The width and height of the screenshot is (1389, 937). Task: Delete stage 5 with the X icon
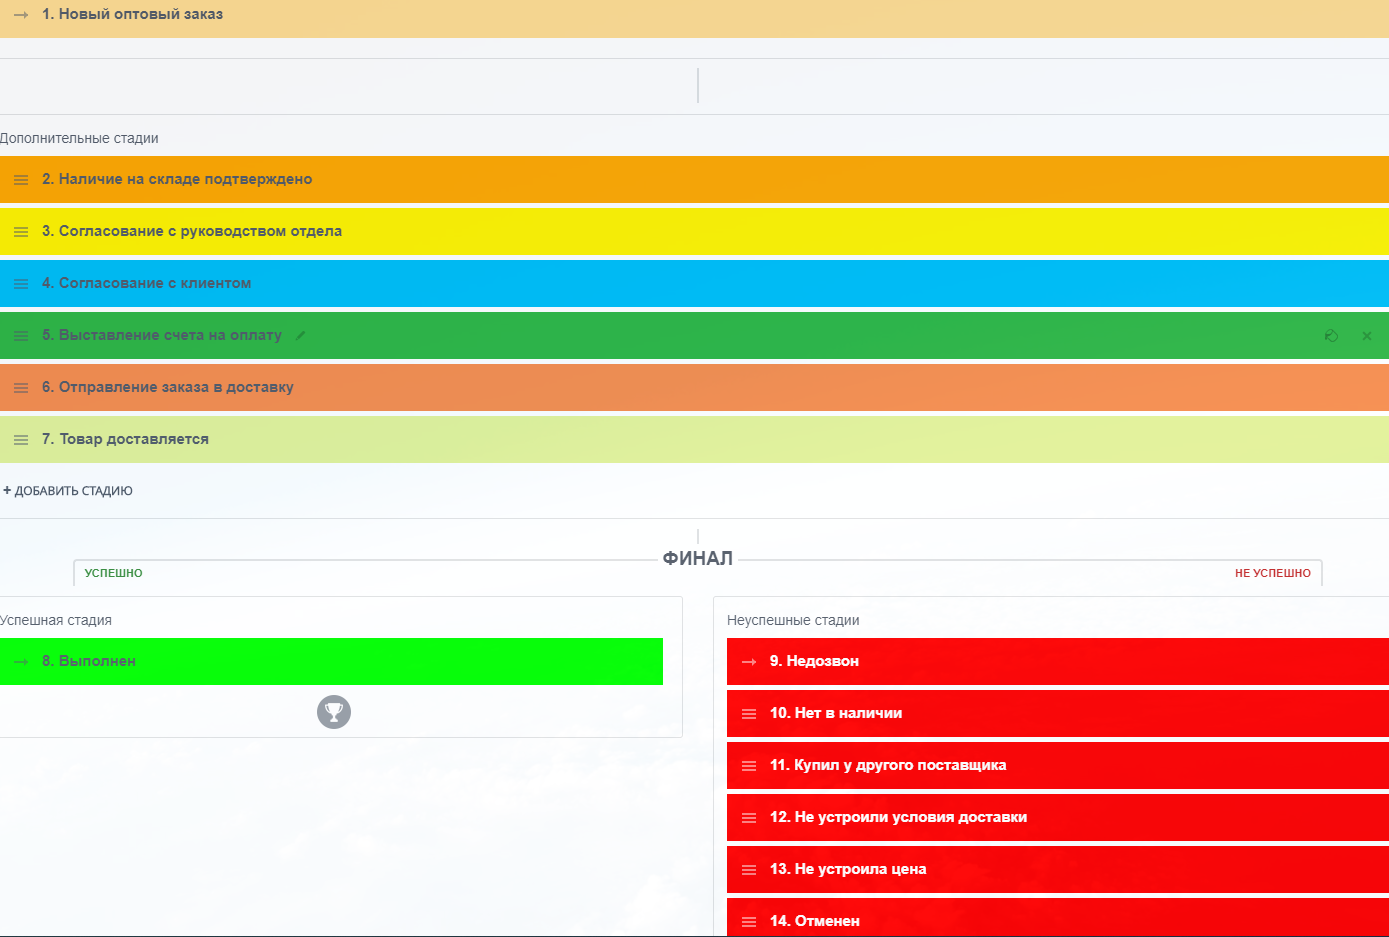1367,336
